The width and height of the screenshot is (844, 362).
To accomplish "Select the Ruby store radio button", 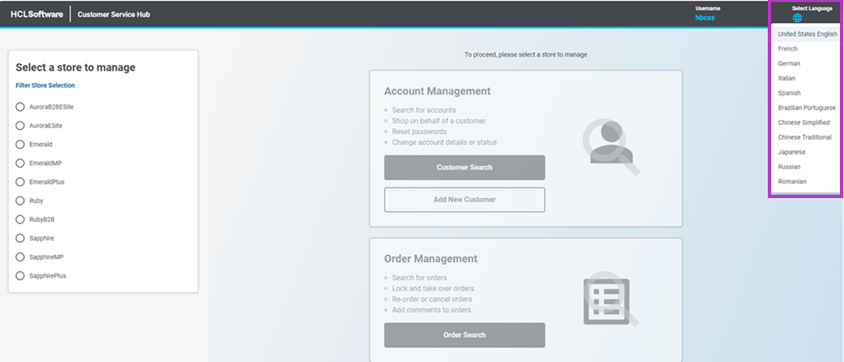I will 20,201.
